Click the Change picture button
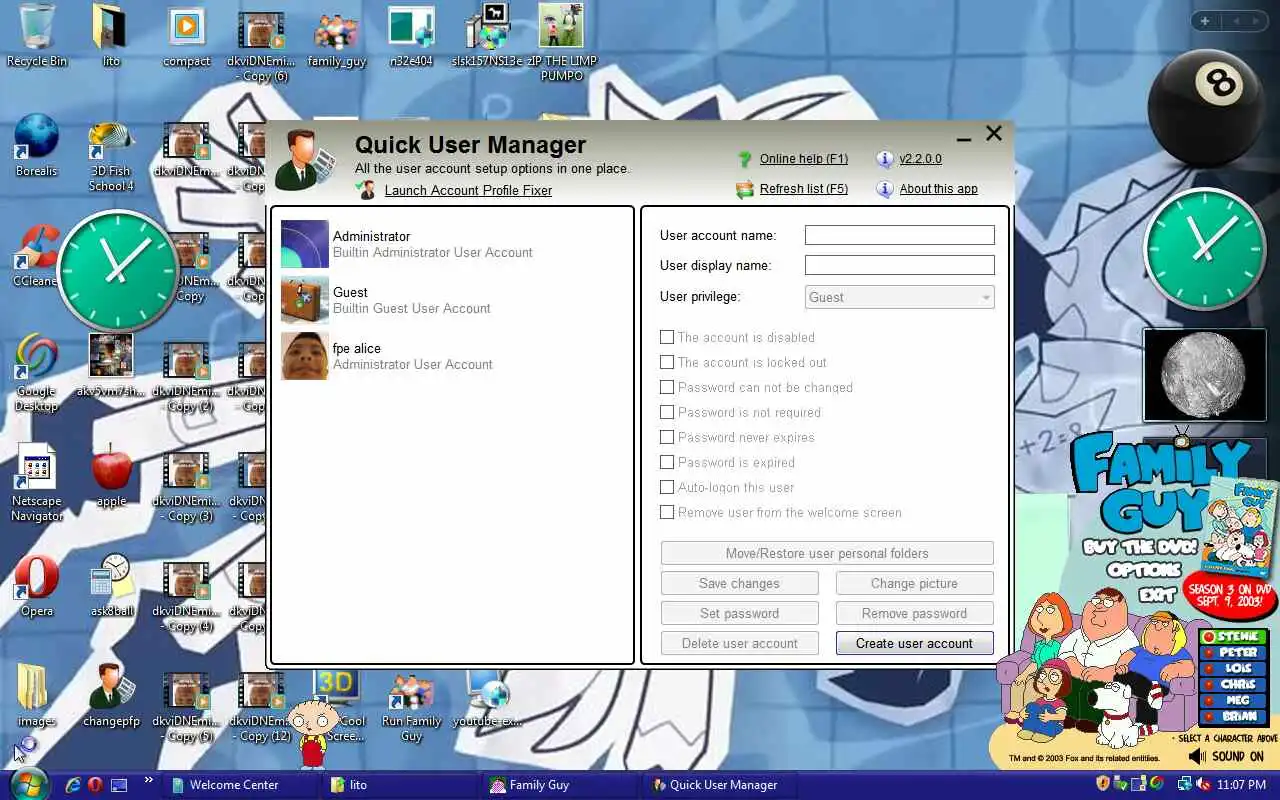The image size is (1280, 800). (x=914, y=584)
